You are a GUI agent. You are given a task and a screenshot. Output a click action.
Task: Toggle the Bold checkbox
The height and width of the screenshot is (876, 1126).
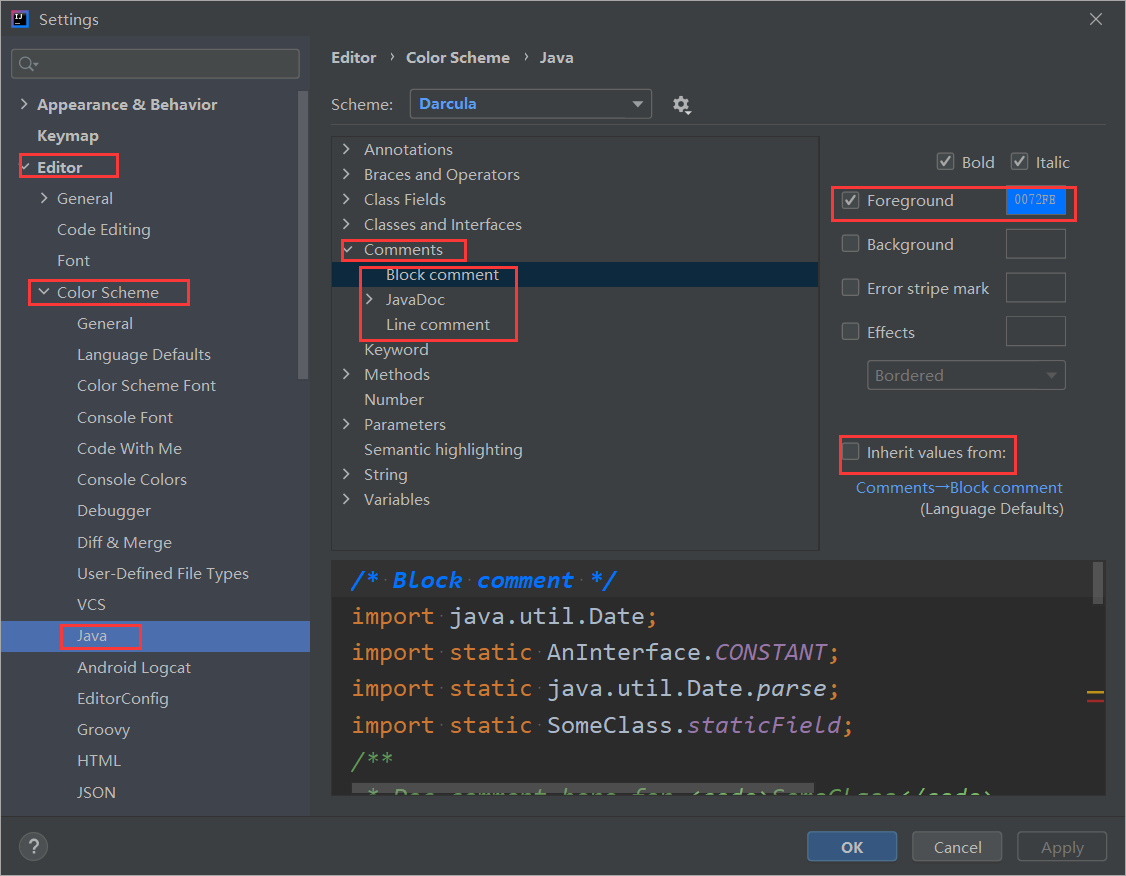(x=945, y=162)
